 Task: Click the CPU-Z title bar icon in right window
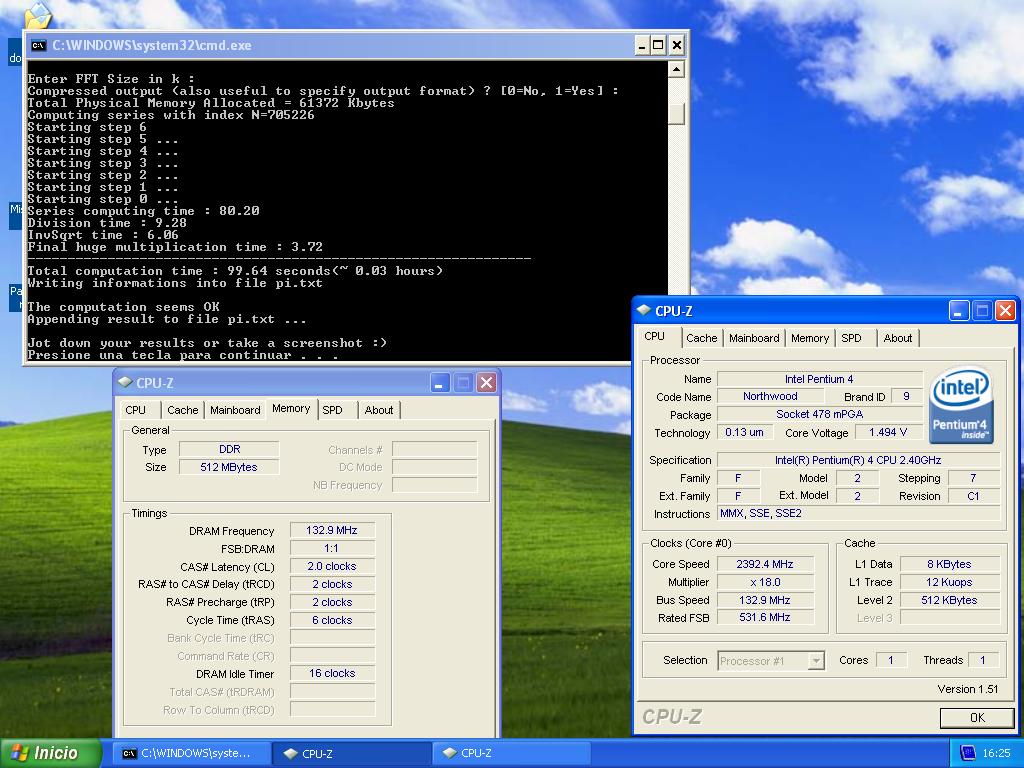[x=645, y=310]
